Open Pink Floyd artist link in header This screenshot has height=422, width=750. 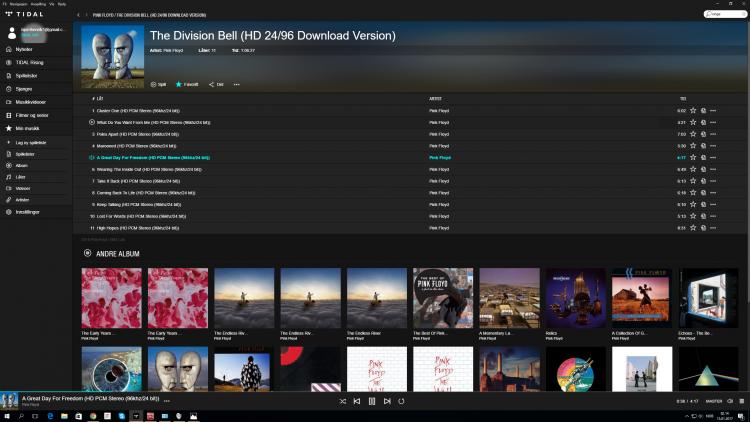click(174, 50)
